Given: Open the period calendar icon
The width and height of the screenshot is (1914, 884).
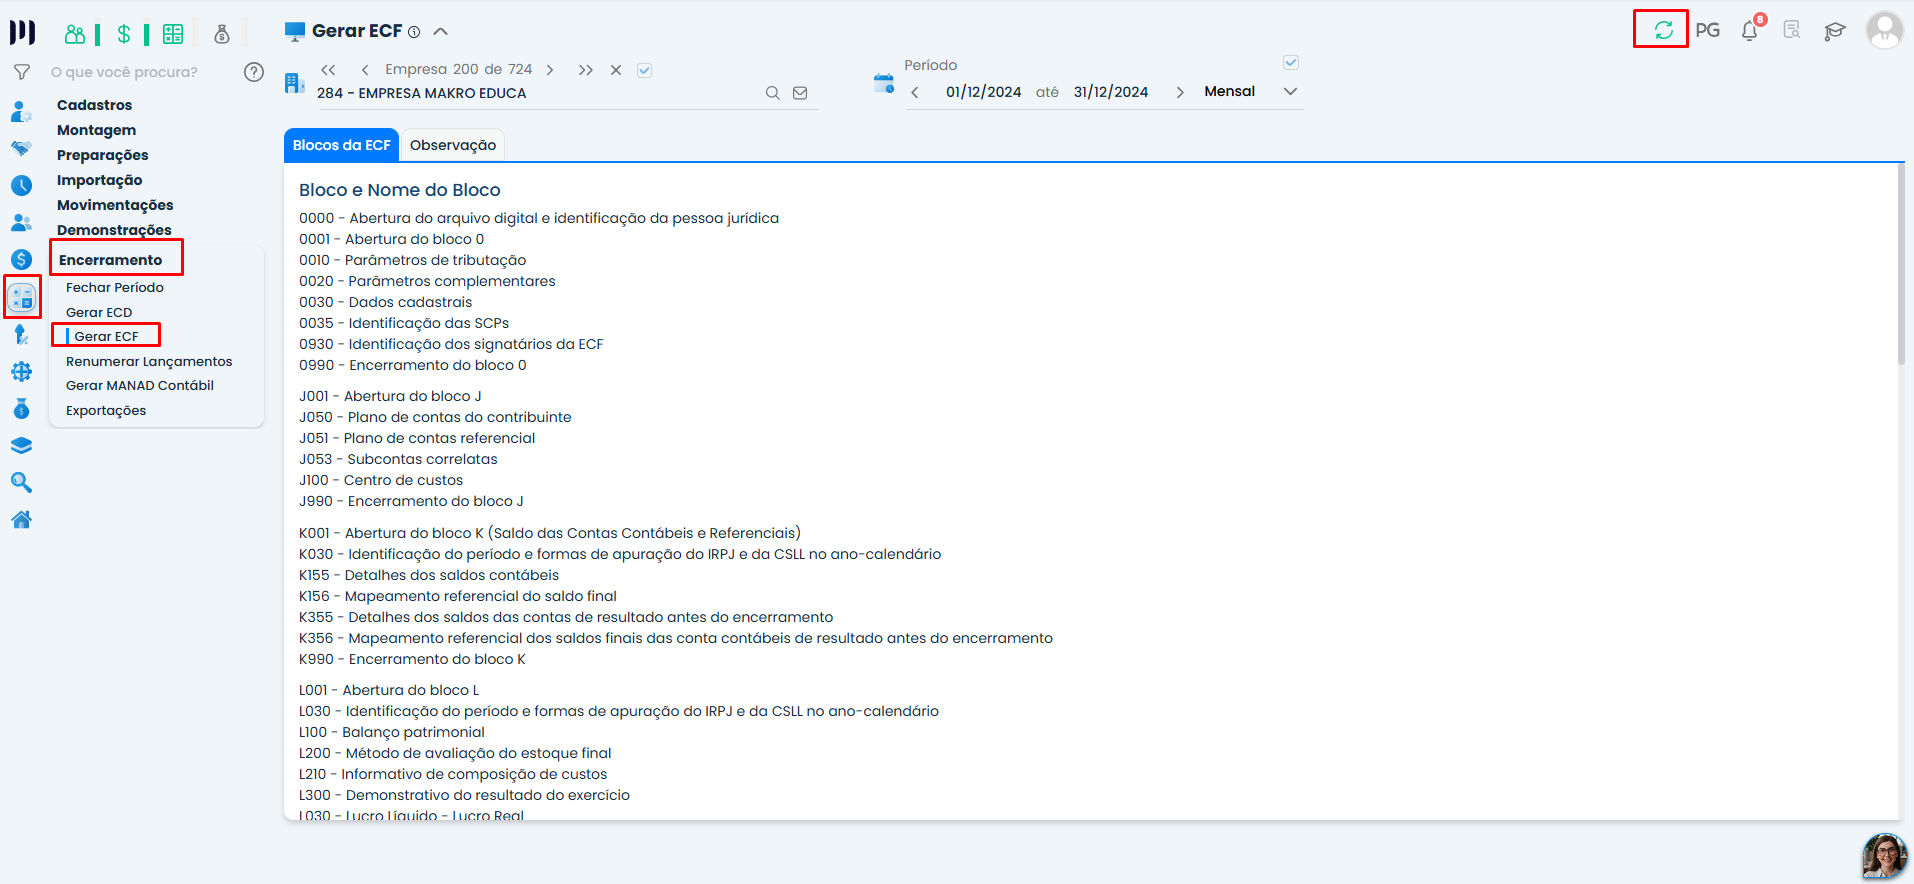Looking at the screenshot, I should pyautogui.click(x=884, y=83).
